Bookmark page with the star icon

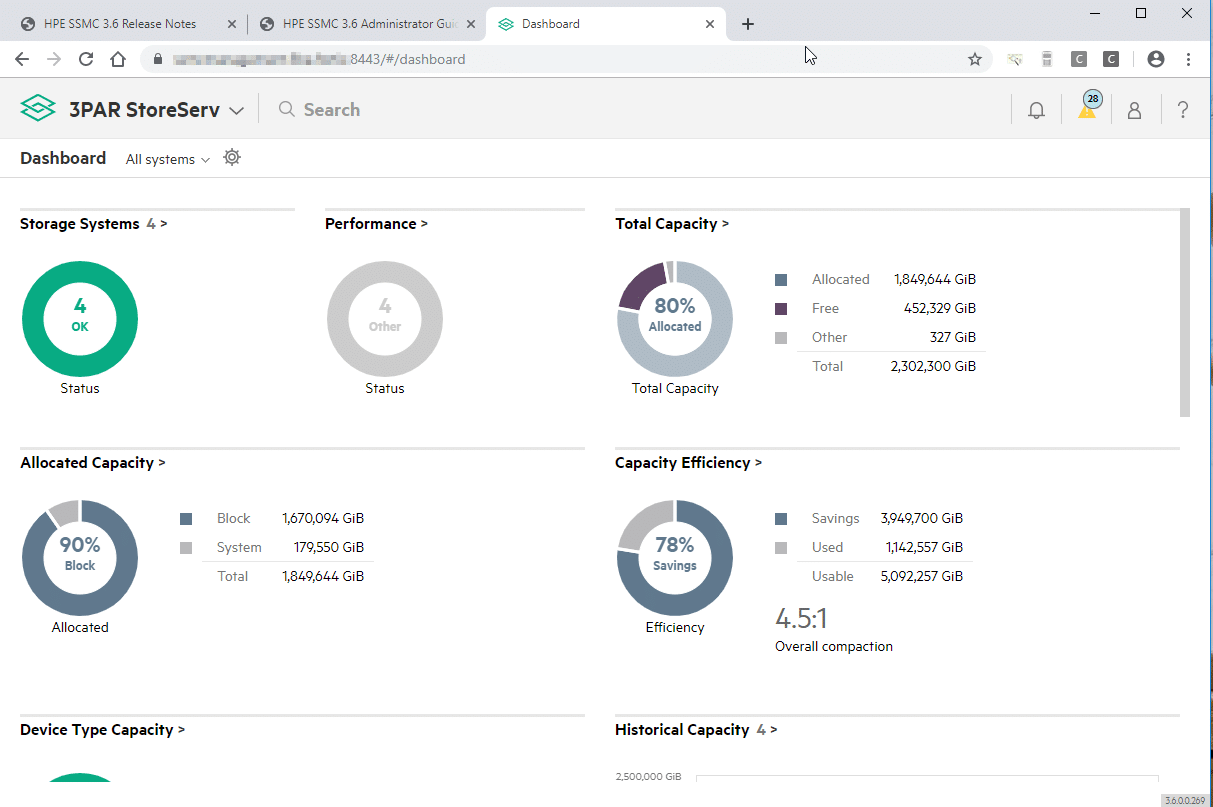(x=974, y=59)
